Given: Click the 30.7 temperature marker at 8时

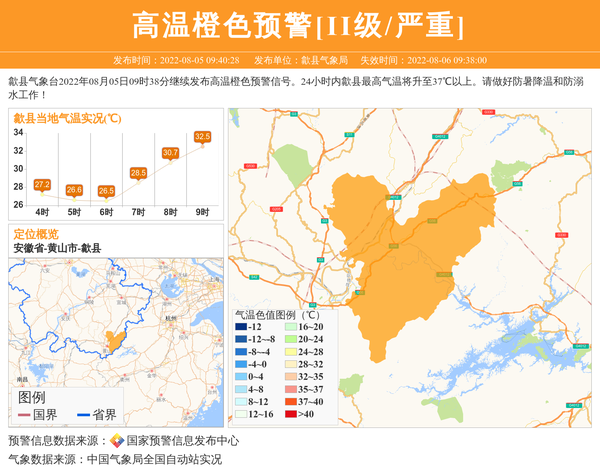Looking at the screenshot, I should point(170,153).
